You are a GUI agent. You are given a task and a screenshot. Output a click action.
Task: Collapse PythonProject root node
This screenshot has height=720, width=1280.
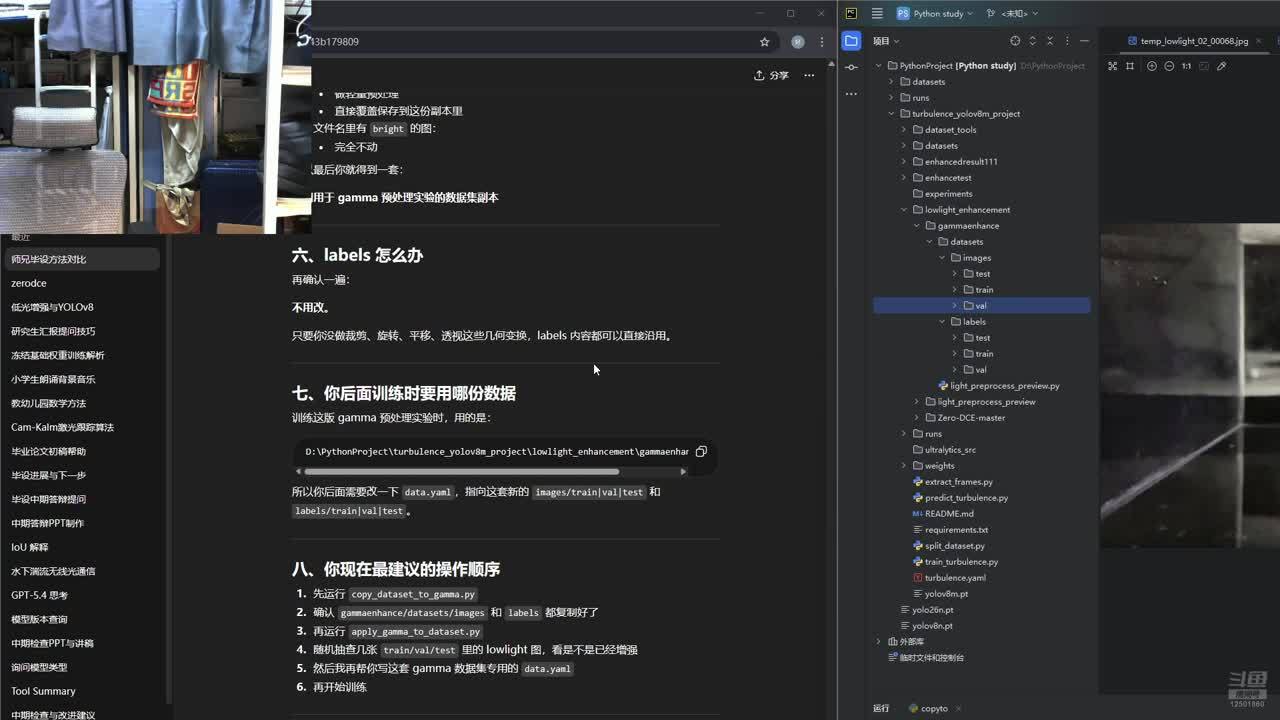coord(879,66)
